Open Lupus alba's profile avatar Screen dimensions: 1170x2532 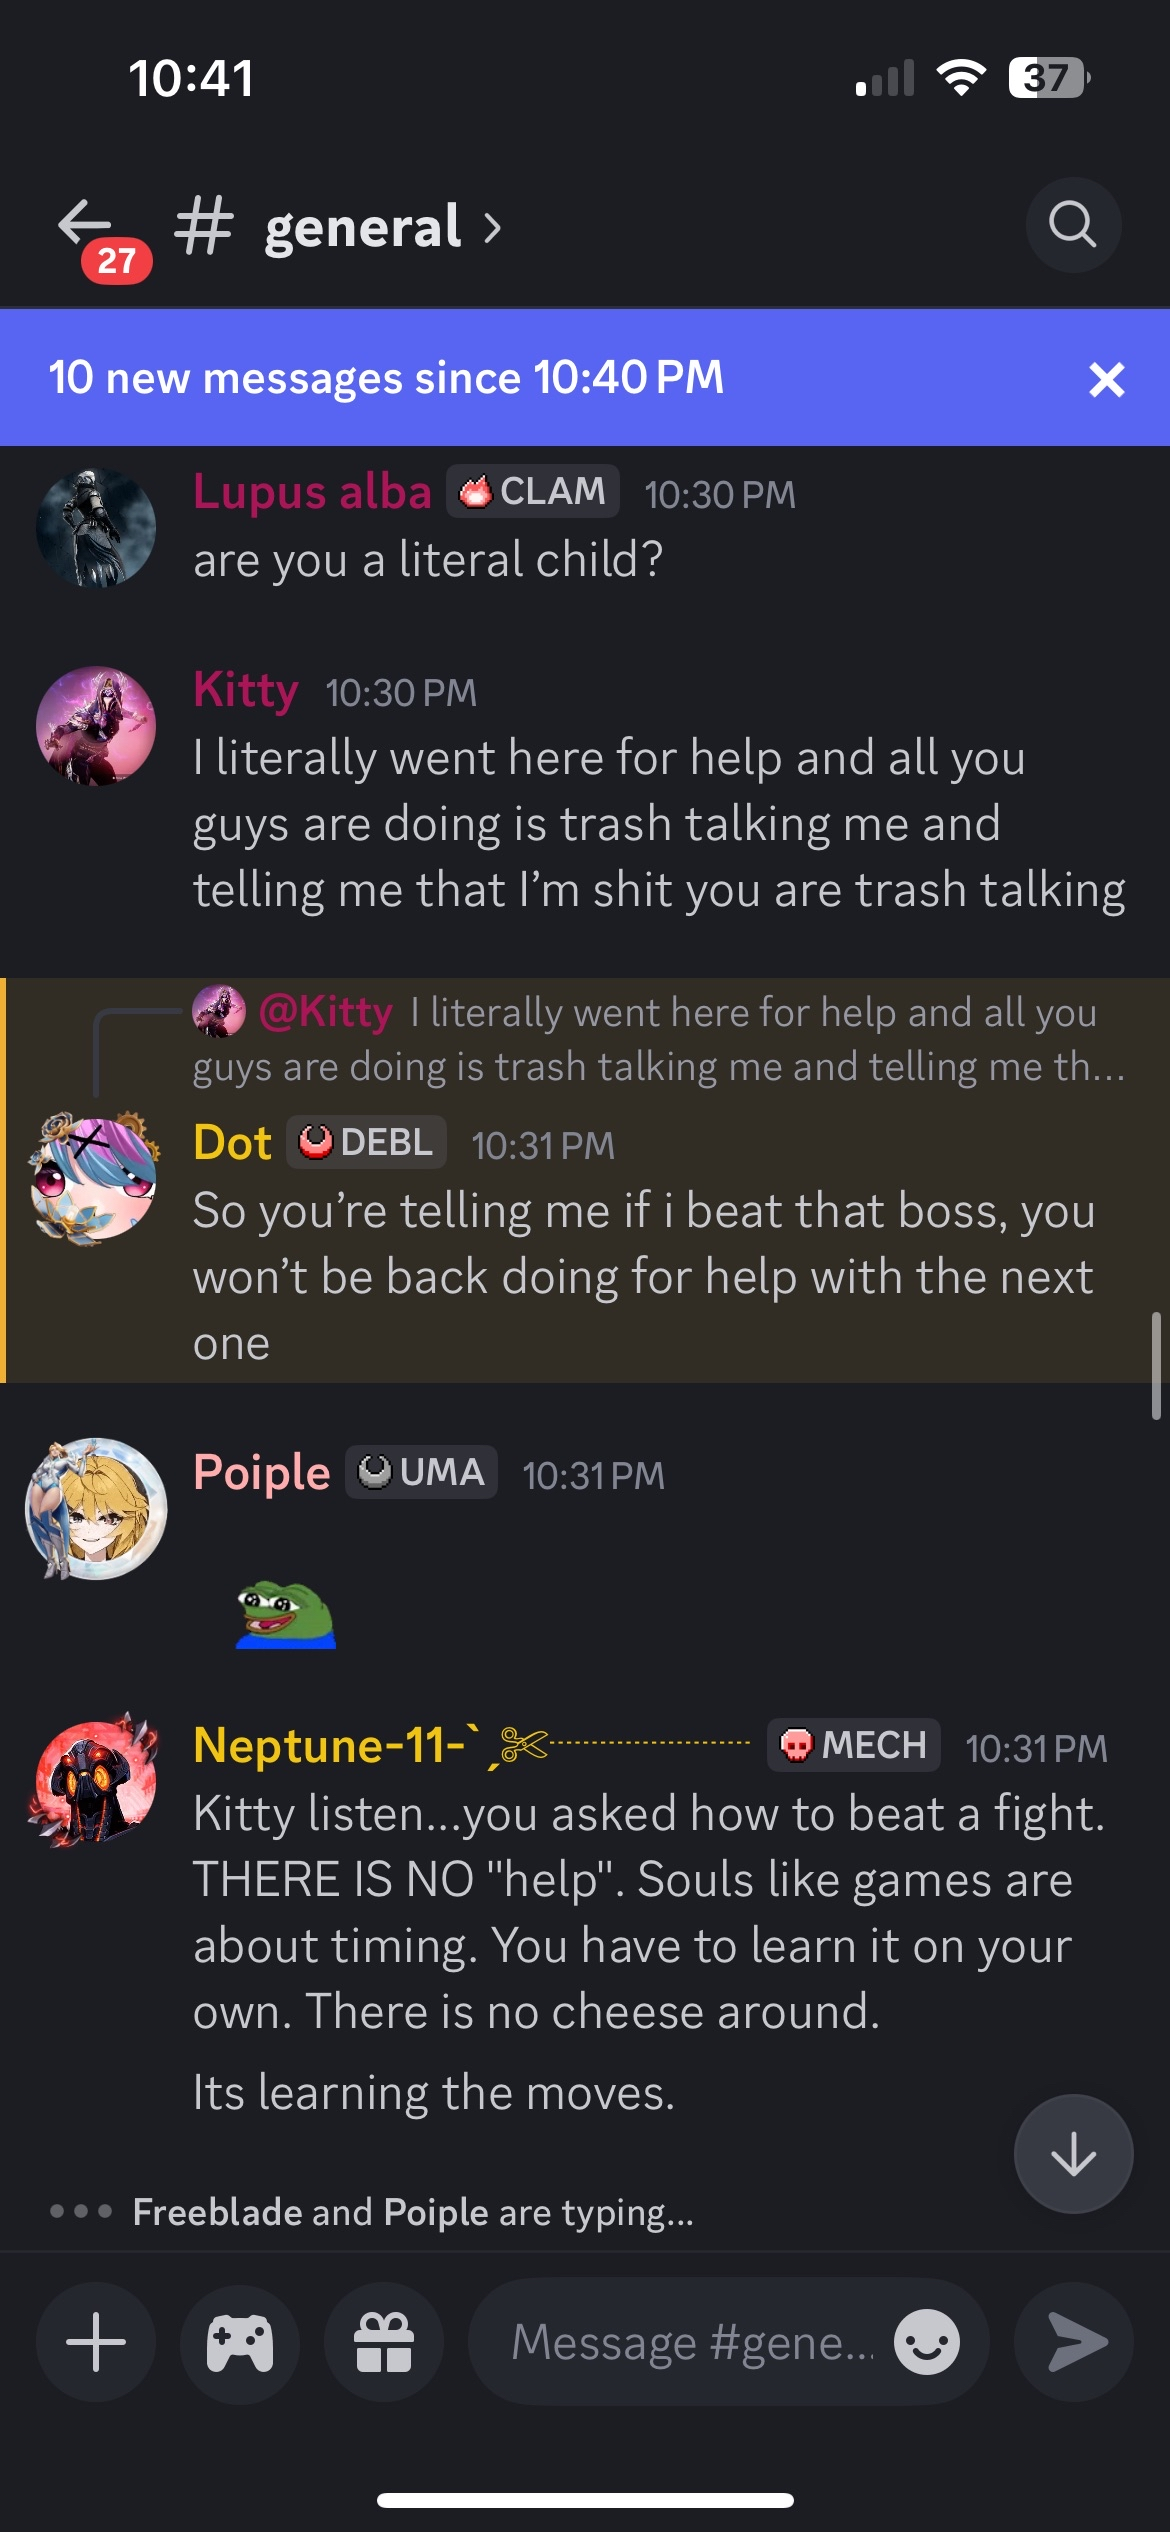96,527
